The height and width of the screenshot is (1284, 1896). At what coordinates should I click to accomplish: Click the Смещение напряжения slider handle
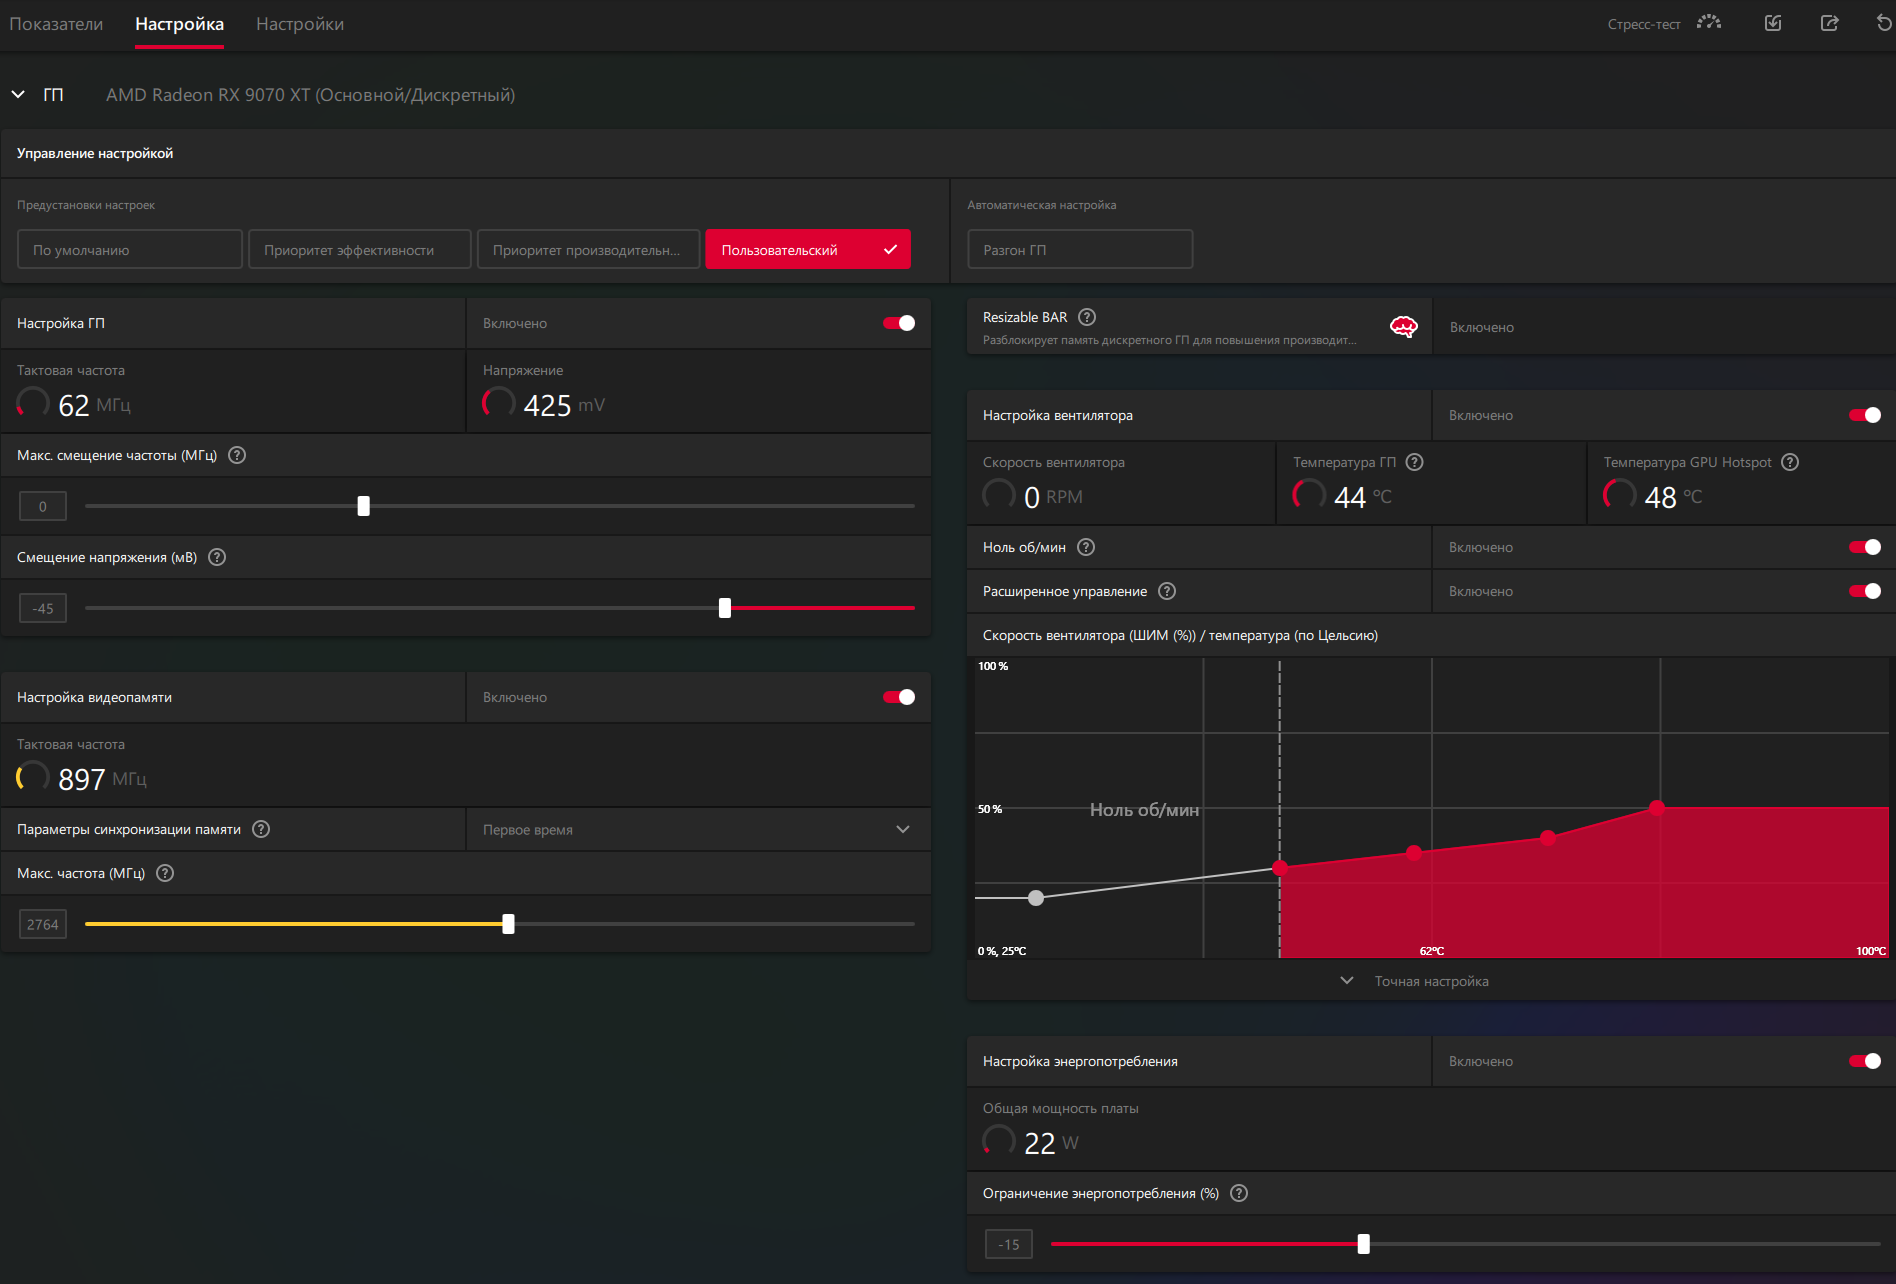pos(725,608)
